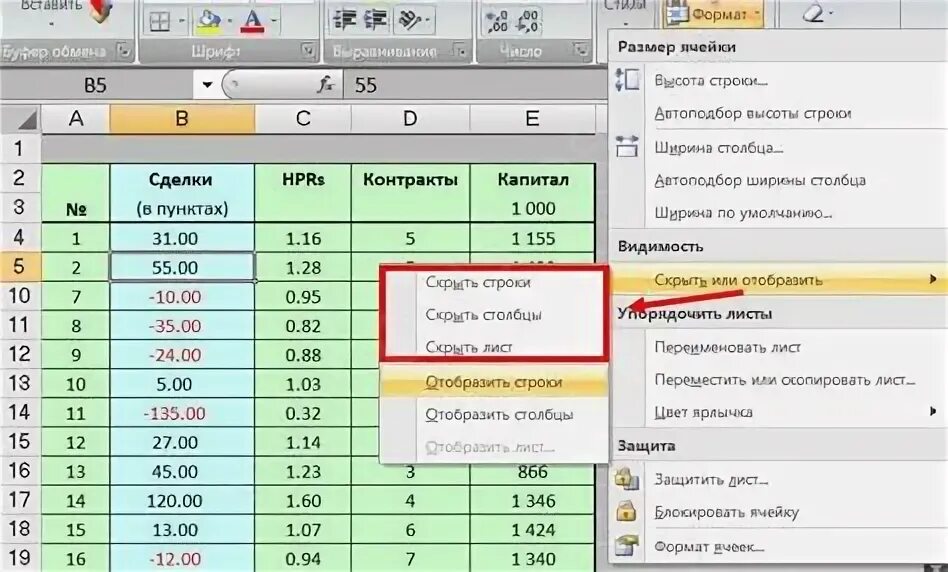Choose Высота строки menu item
Screen dimensions: 948x572
pos(711,80)
